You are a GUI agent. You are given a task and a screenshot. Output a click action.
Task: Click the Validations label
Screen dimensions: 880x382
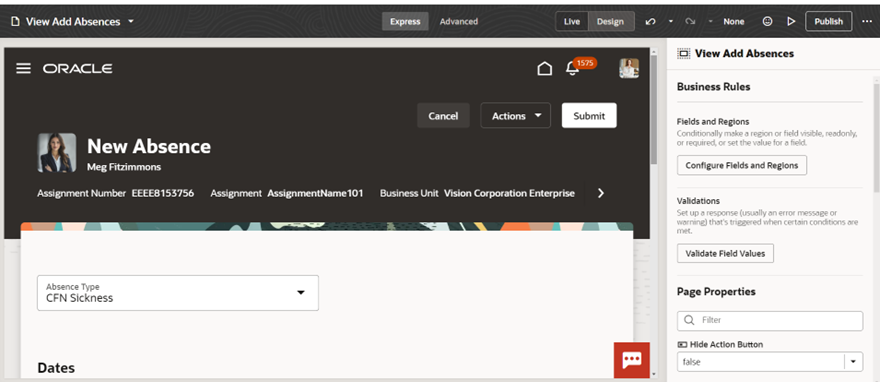tap(698, 201)
